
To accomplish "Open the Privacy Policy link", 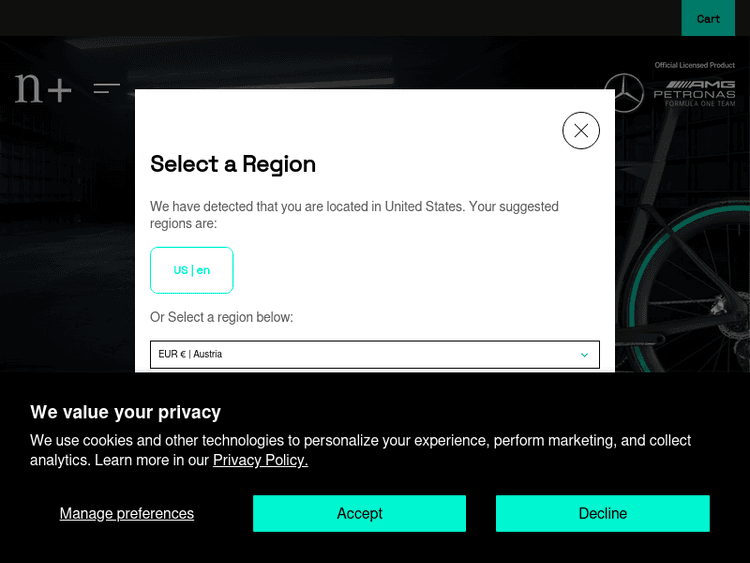I will [x=260, y=460].
